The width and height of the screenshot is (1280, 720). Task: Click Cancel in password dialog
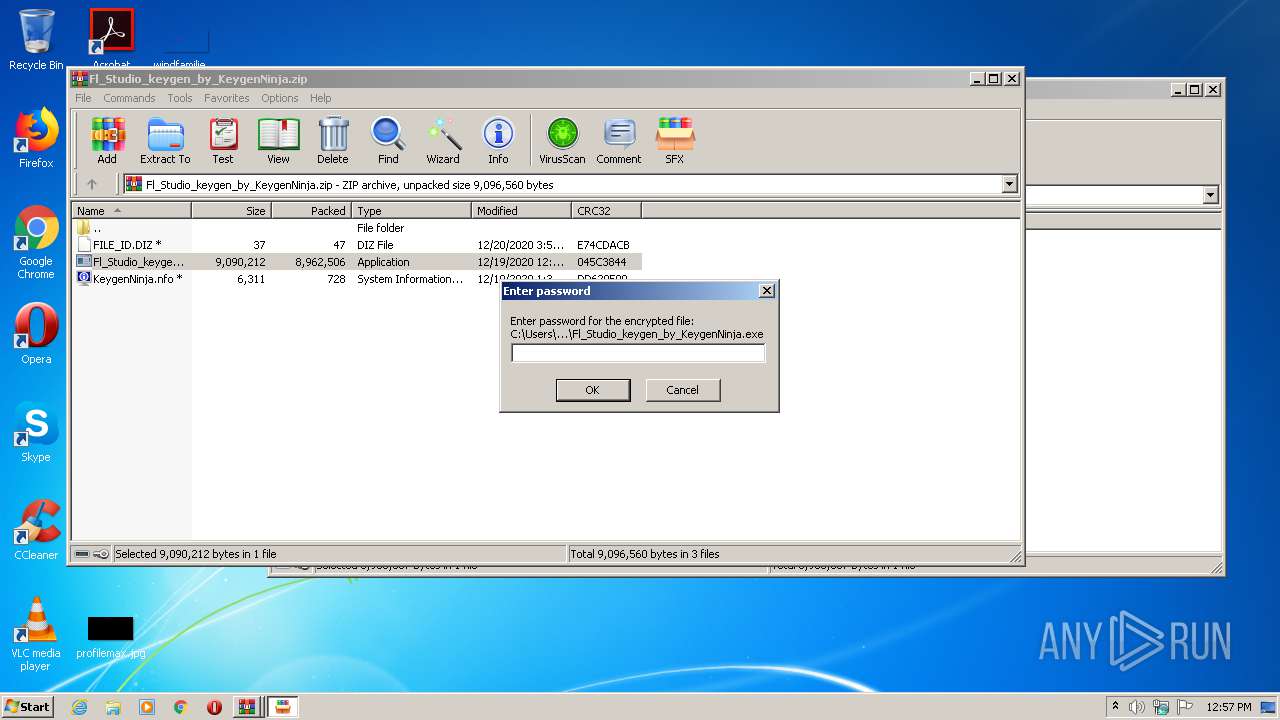coord(683,390)
